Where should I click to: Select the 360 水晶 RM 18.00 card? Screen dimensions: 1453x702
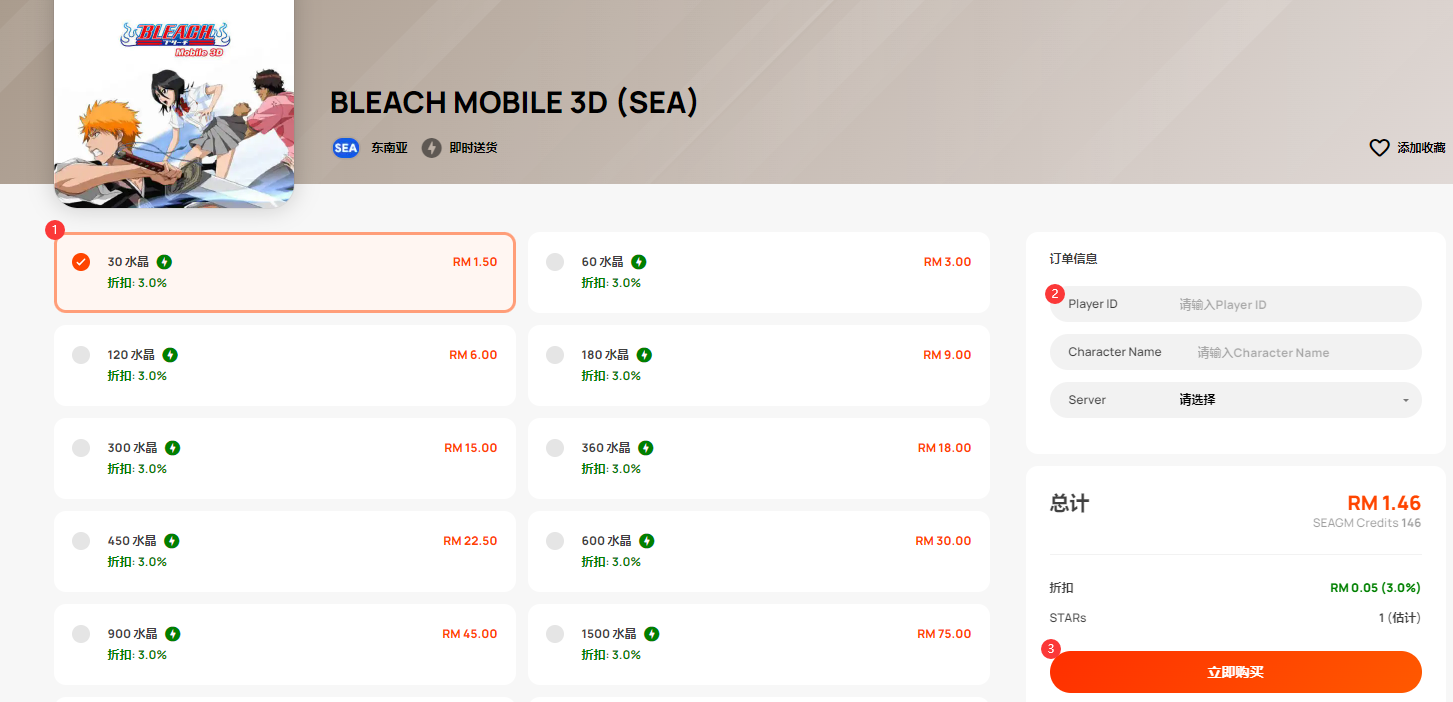click(x=759, y=458)
